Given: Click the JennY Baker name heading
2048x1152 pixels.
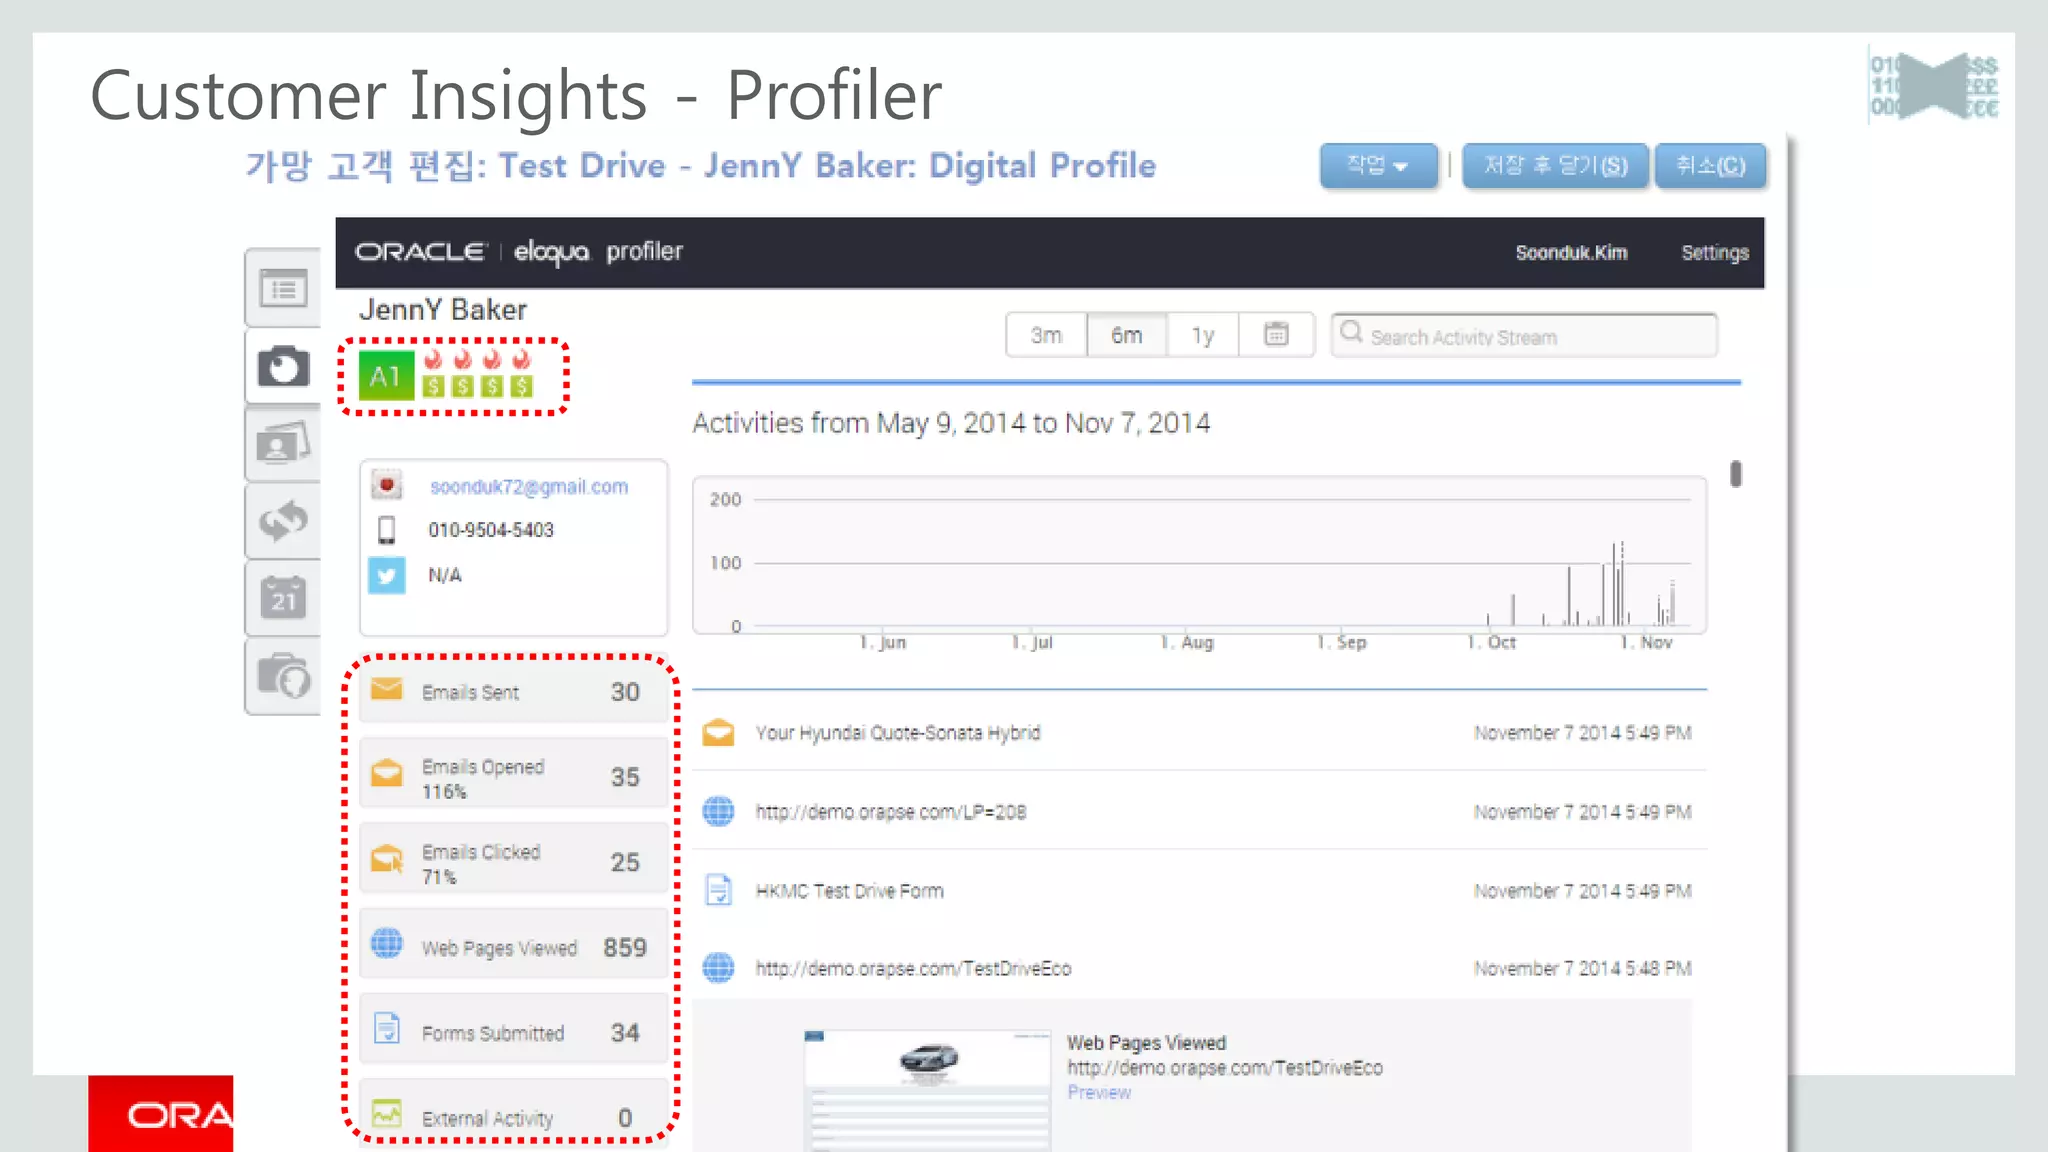Looking at the screenshot, I should click(x=443, y=309).
